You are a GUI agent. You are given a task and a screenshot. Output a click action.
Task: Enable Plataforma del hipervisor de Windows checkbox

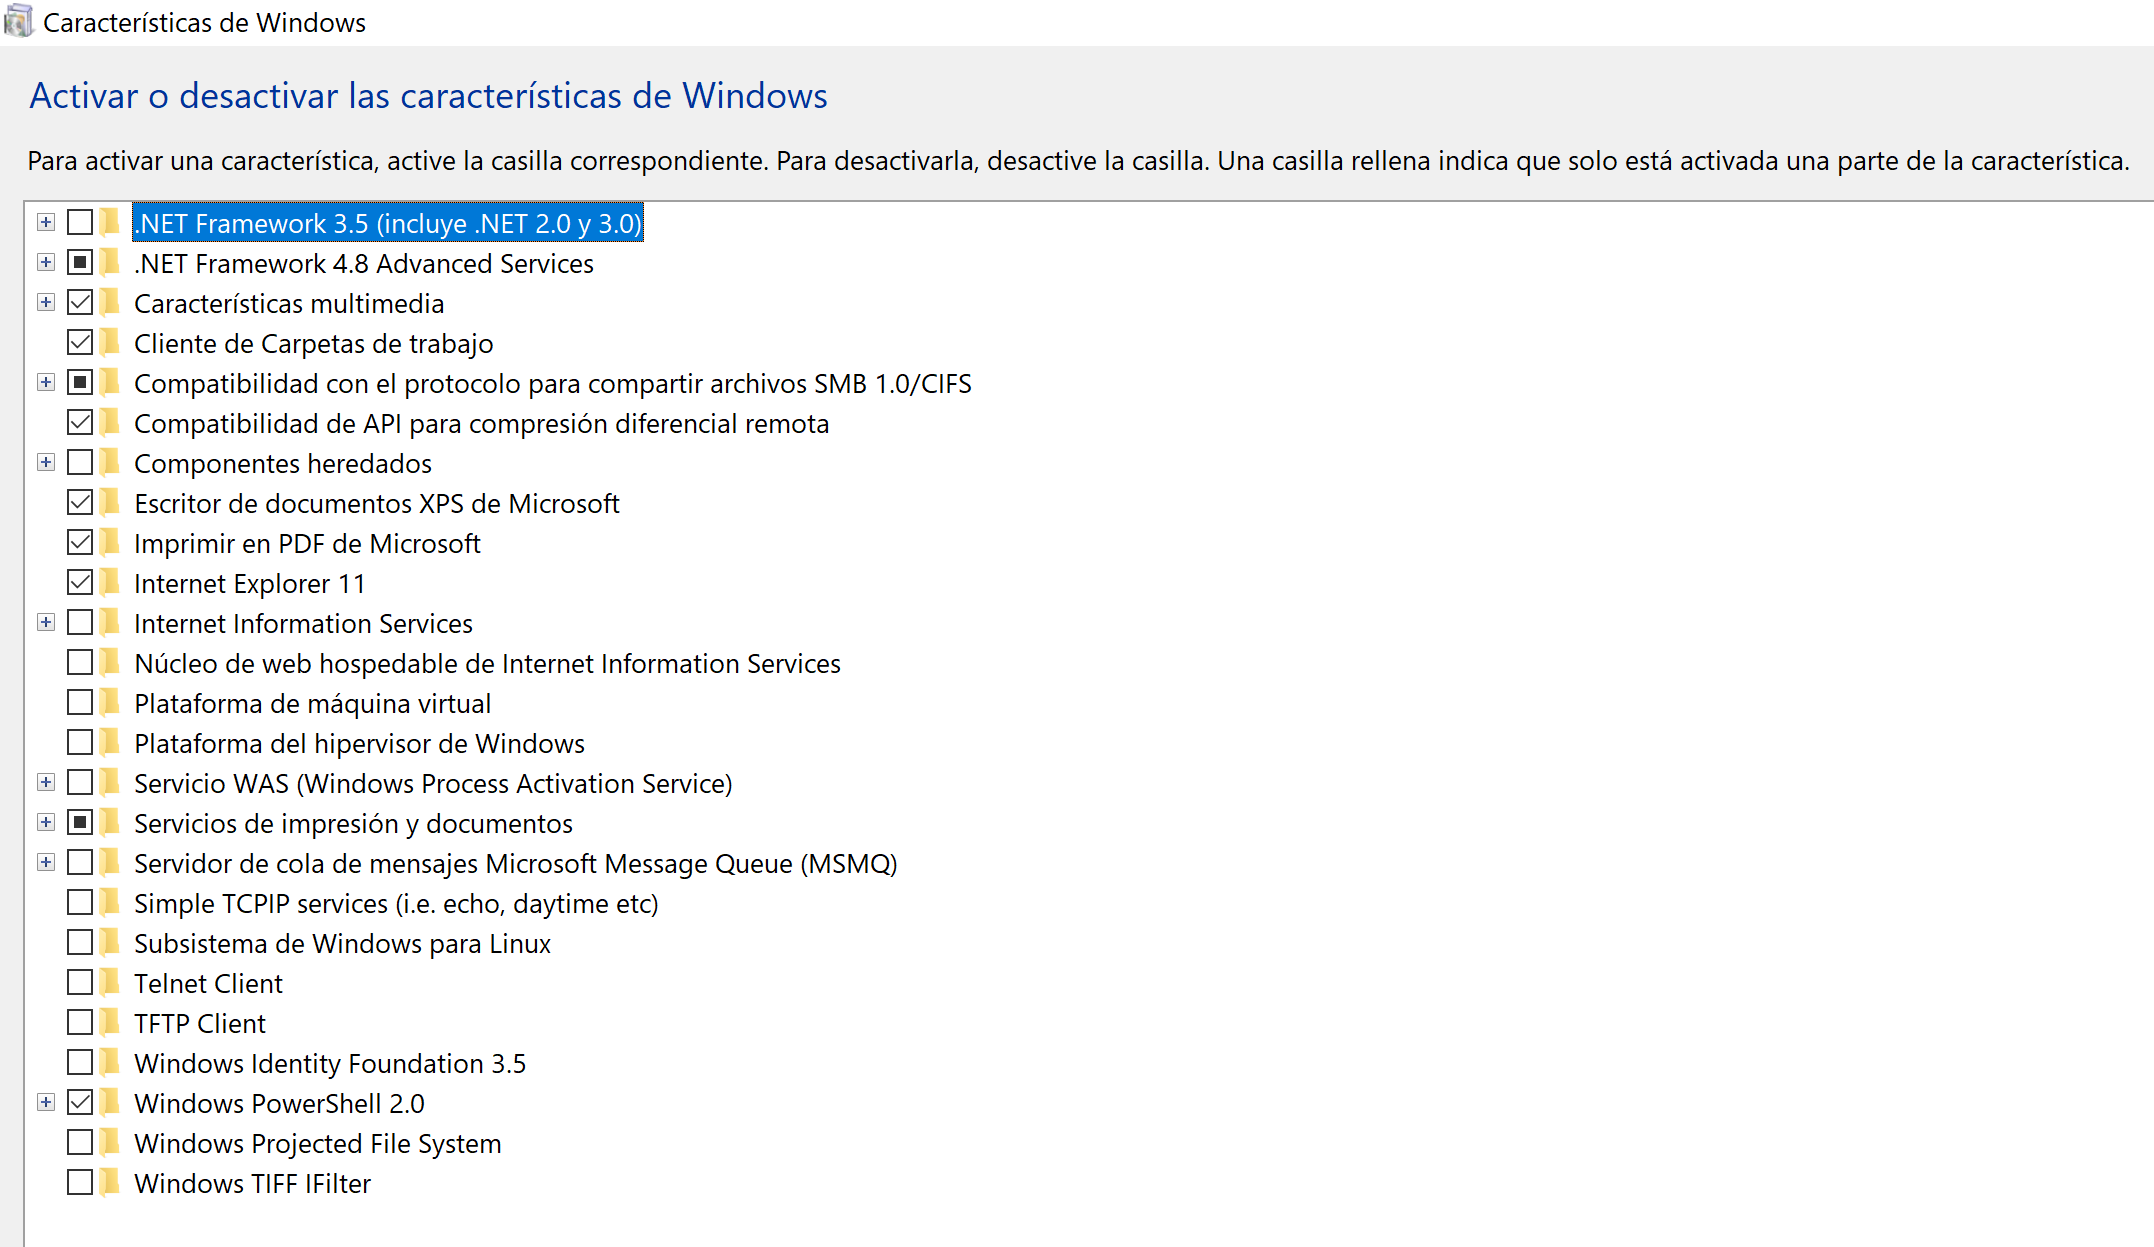[80, 742]
